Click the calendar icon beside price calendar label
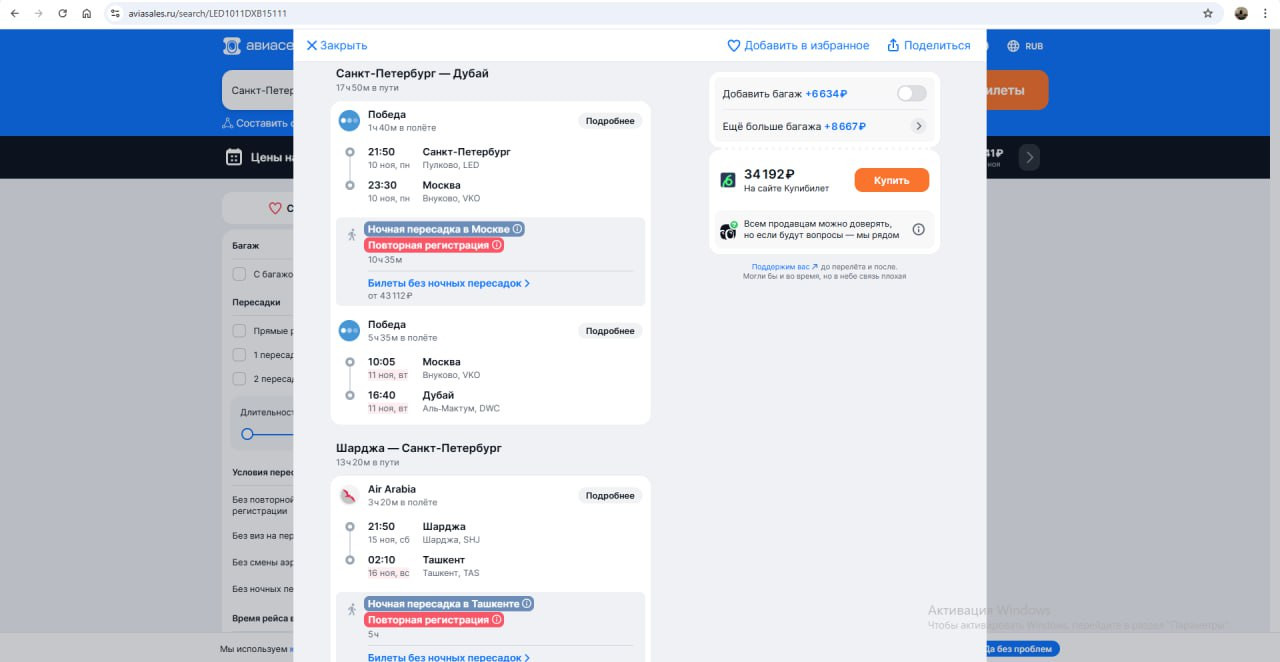The width and height of the screenshot is (1280, 662). [234, 157]
